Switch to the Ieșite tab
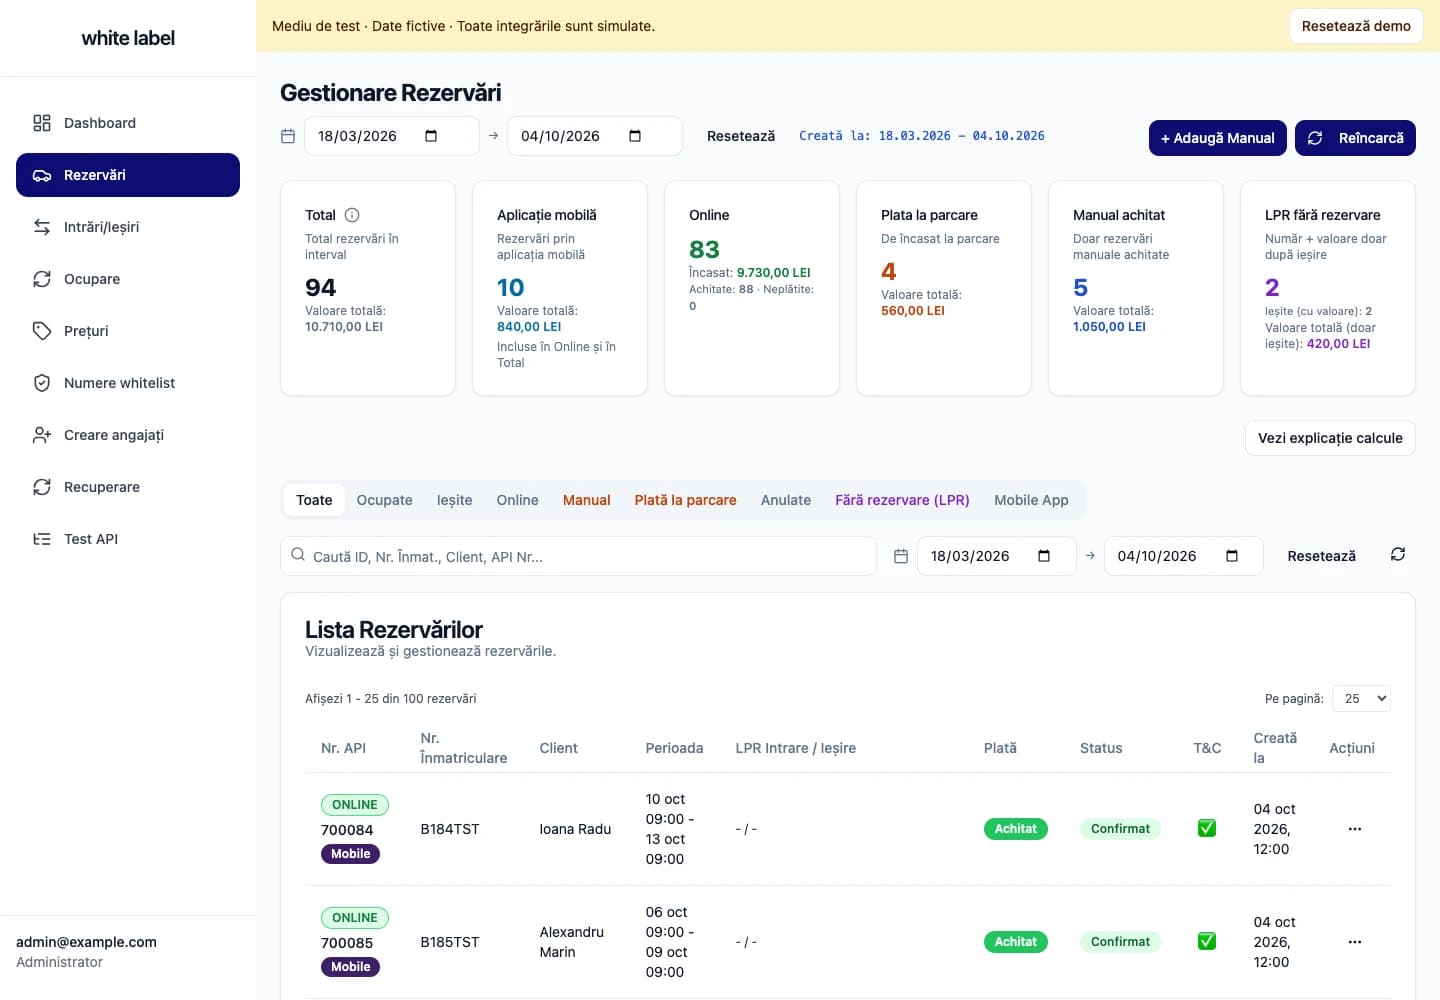1440x1000 pixels. (455, 500)
